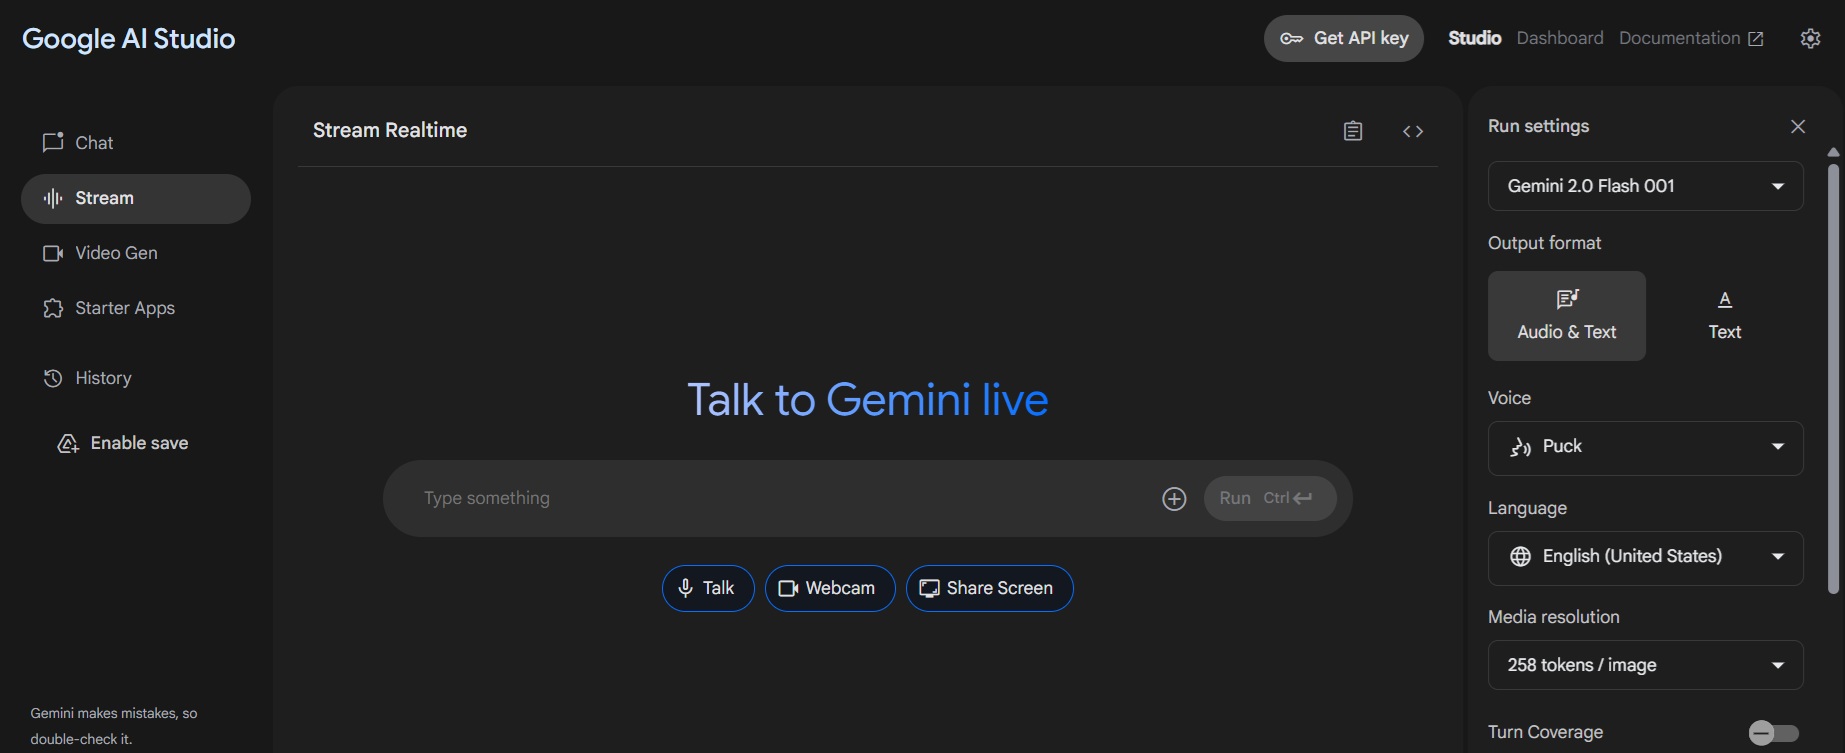Screen dimensions: 1845x753
Task: Open the English (United States) language dropdown
Action: coord(1646,557)
